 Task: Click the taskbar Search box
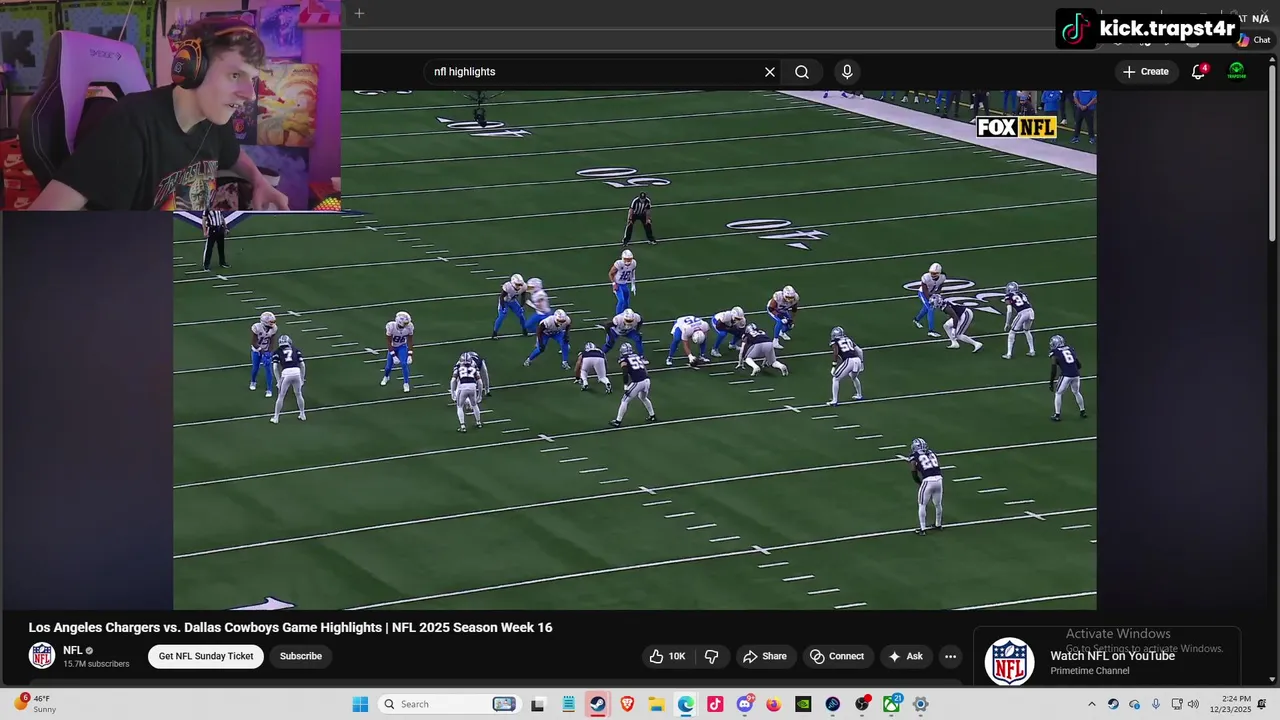coord(448,704)
